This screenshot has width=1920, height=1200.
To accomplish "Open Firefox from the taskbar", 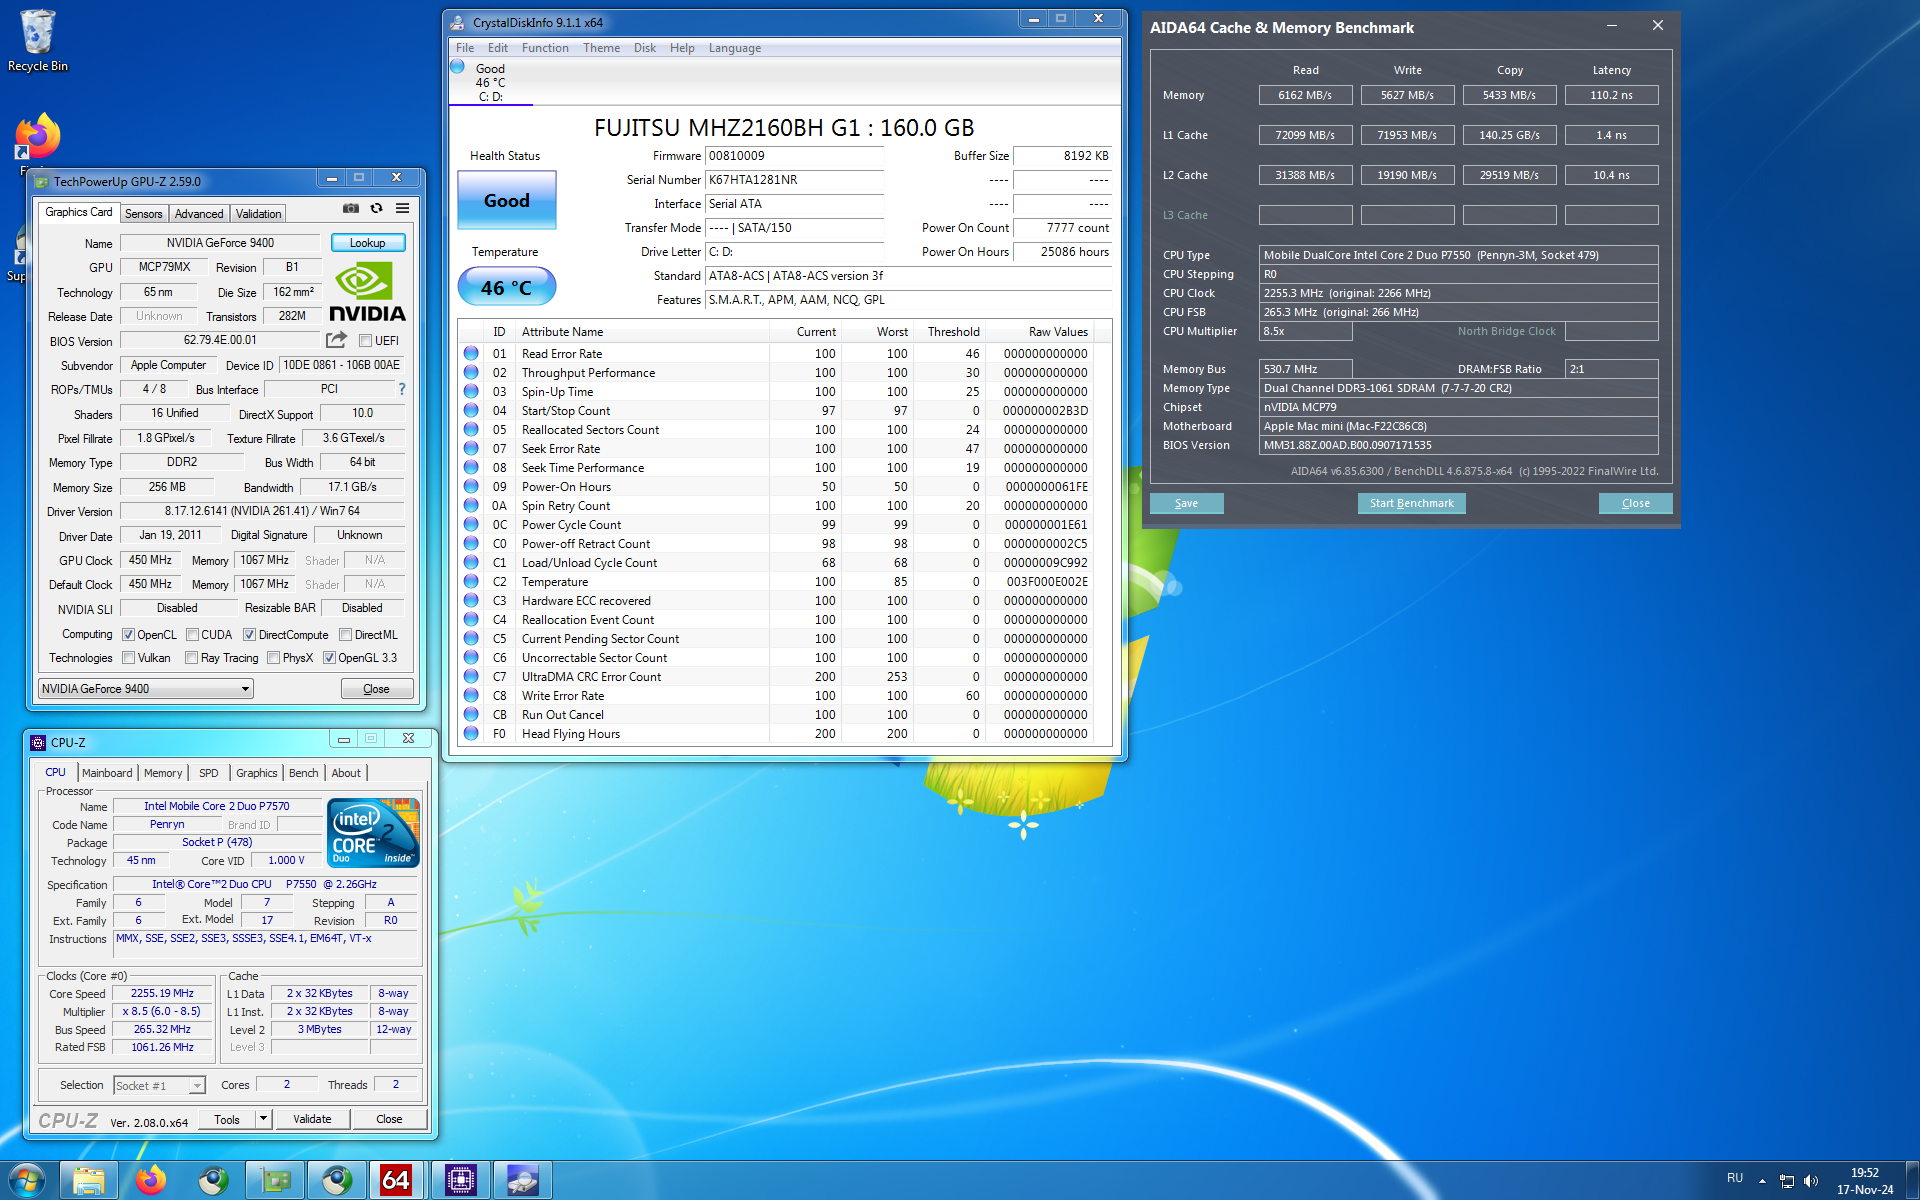I will pyautogui.click(x=151, y=1180).
